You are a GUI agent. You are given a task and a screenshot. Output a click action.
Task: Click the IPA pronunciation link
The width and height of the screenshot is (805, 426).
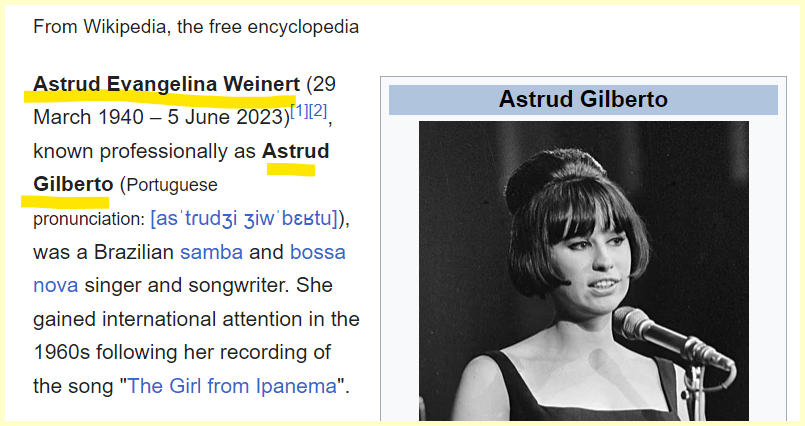click(245, 218)
